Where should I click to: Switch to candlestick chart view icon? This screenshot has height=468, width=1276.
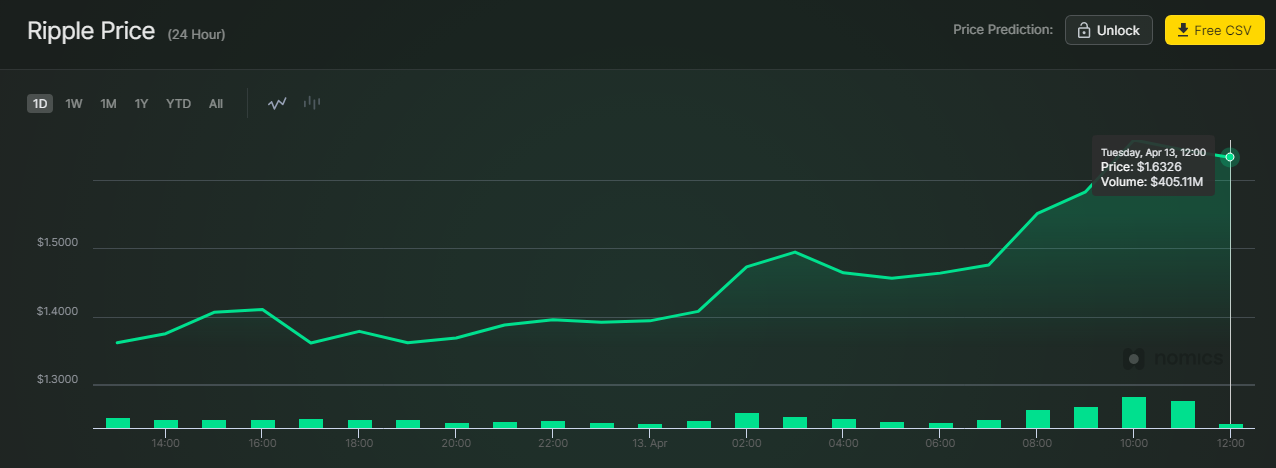click(312, 103)
